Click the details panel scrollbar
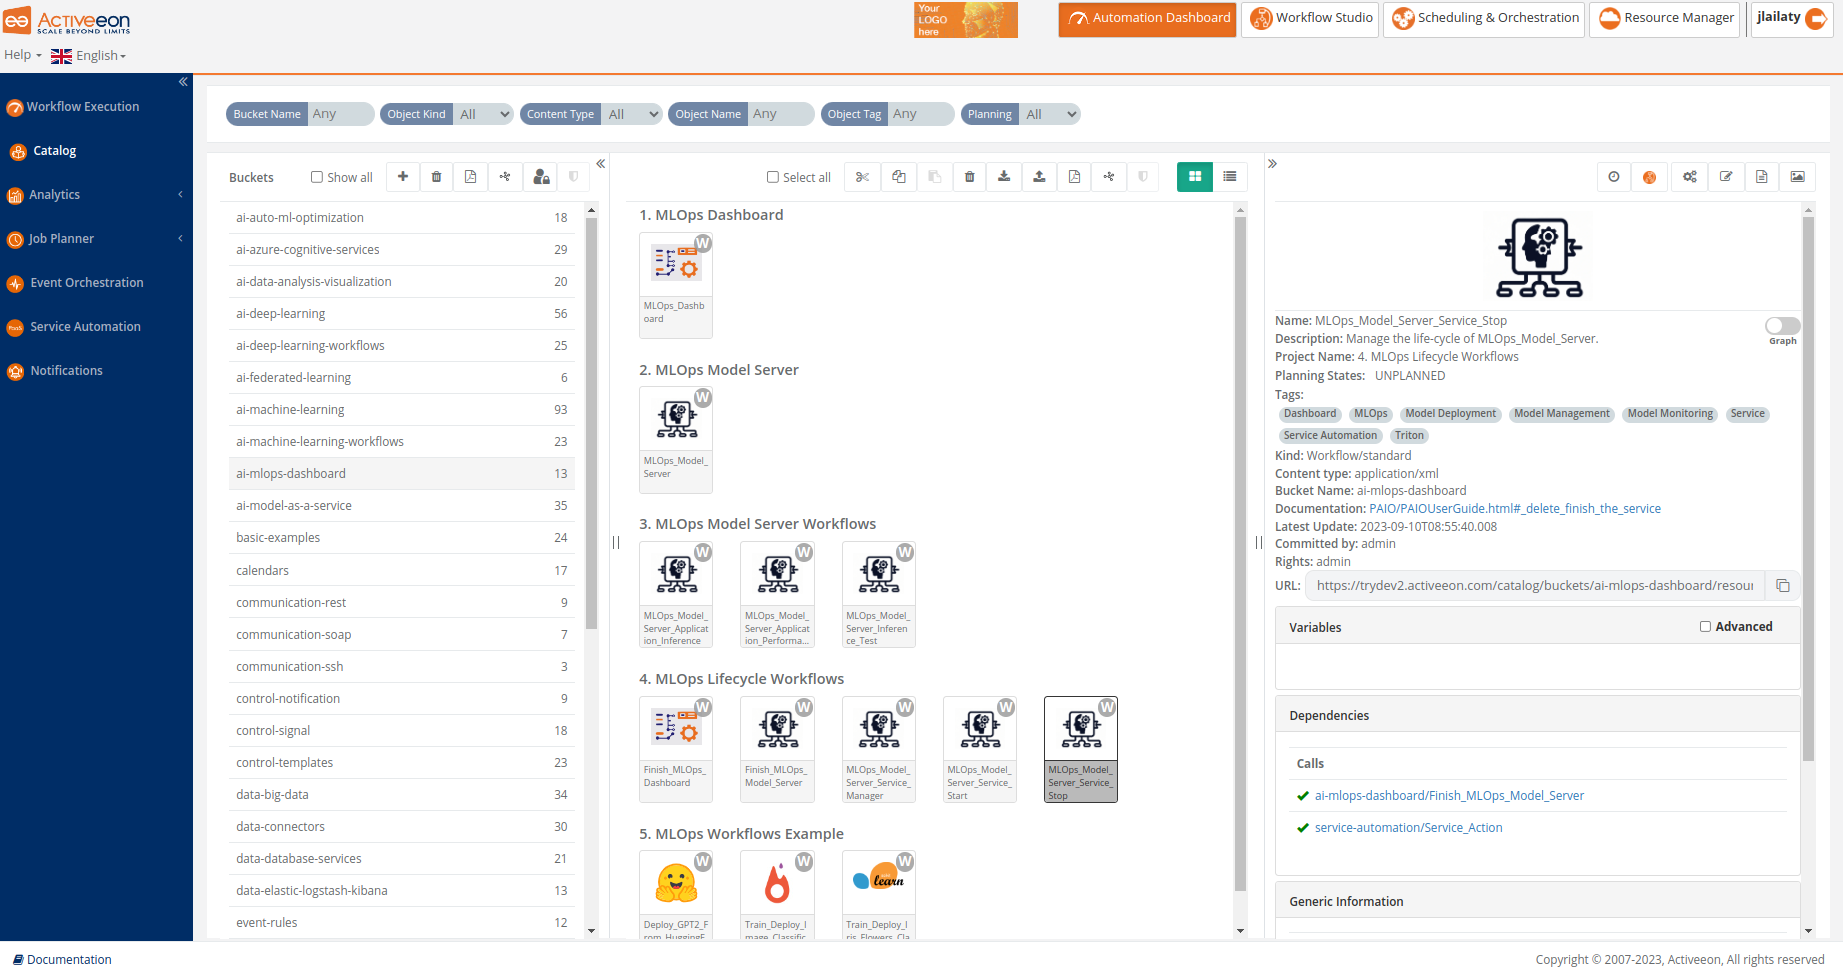The height and width of the screenshot is (976, 1843). (1808, 490)
